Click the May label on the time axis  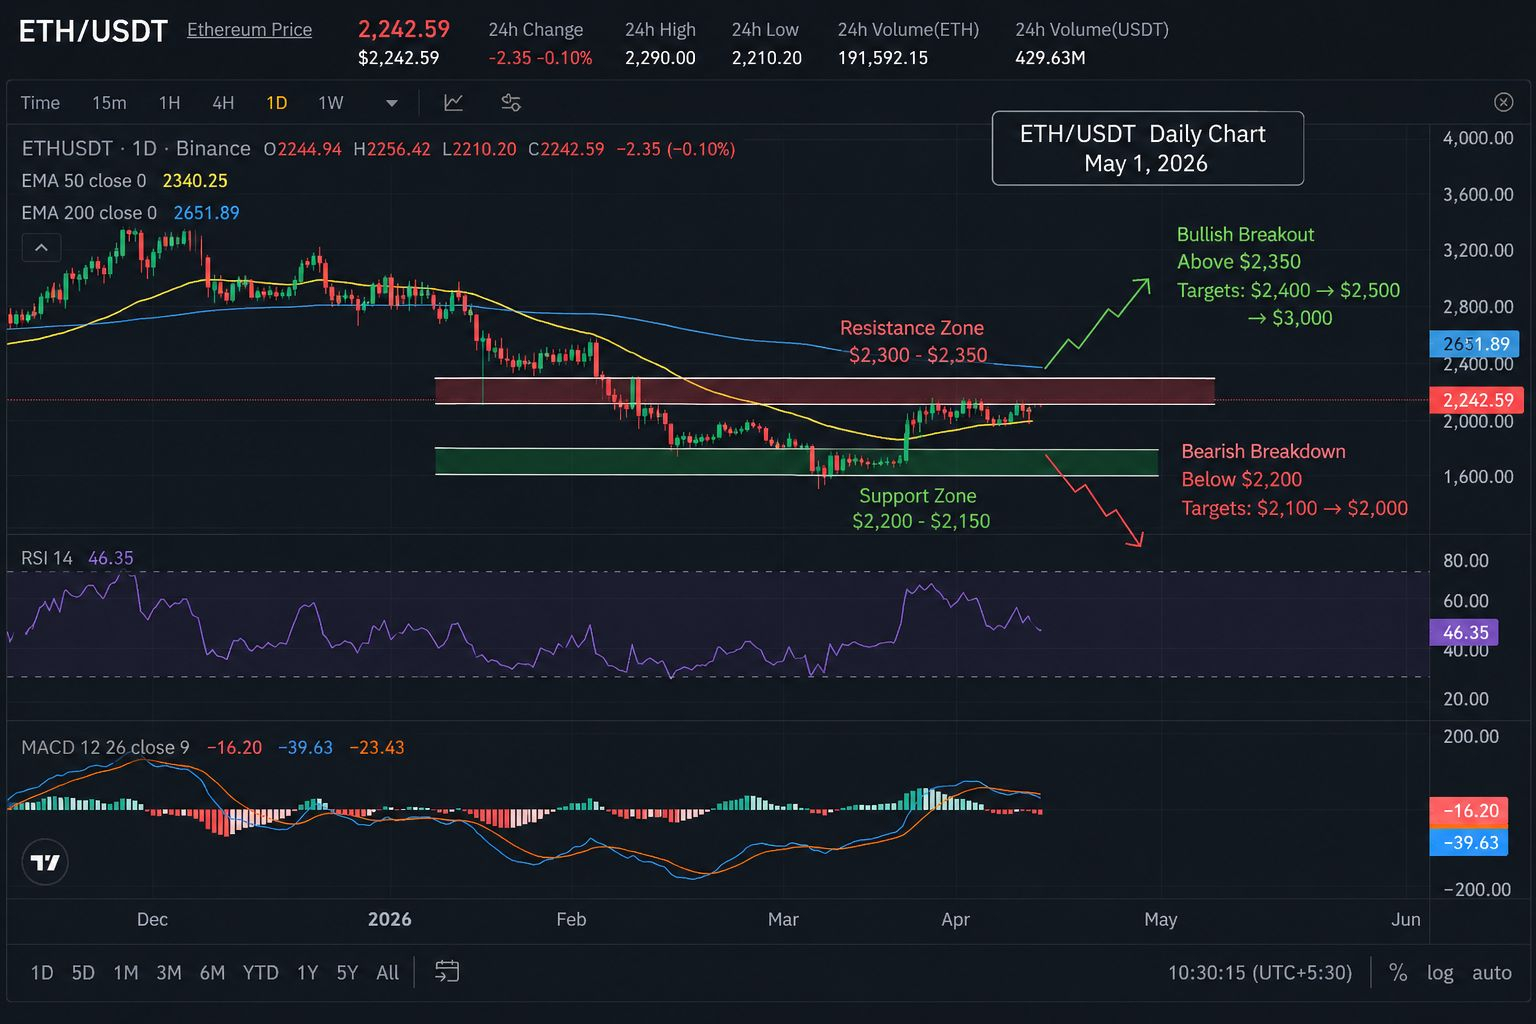(x=1160, y=919)
